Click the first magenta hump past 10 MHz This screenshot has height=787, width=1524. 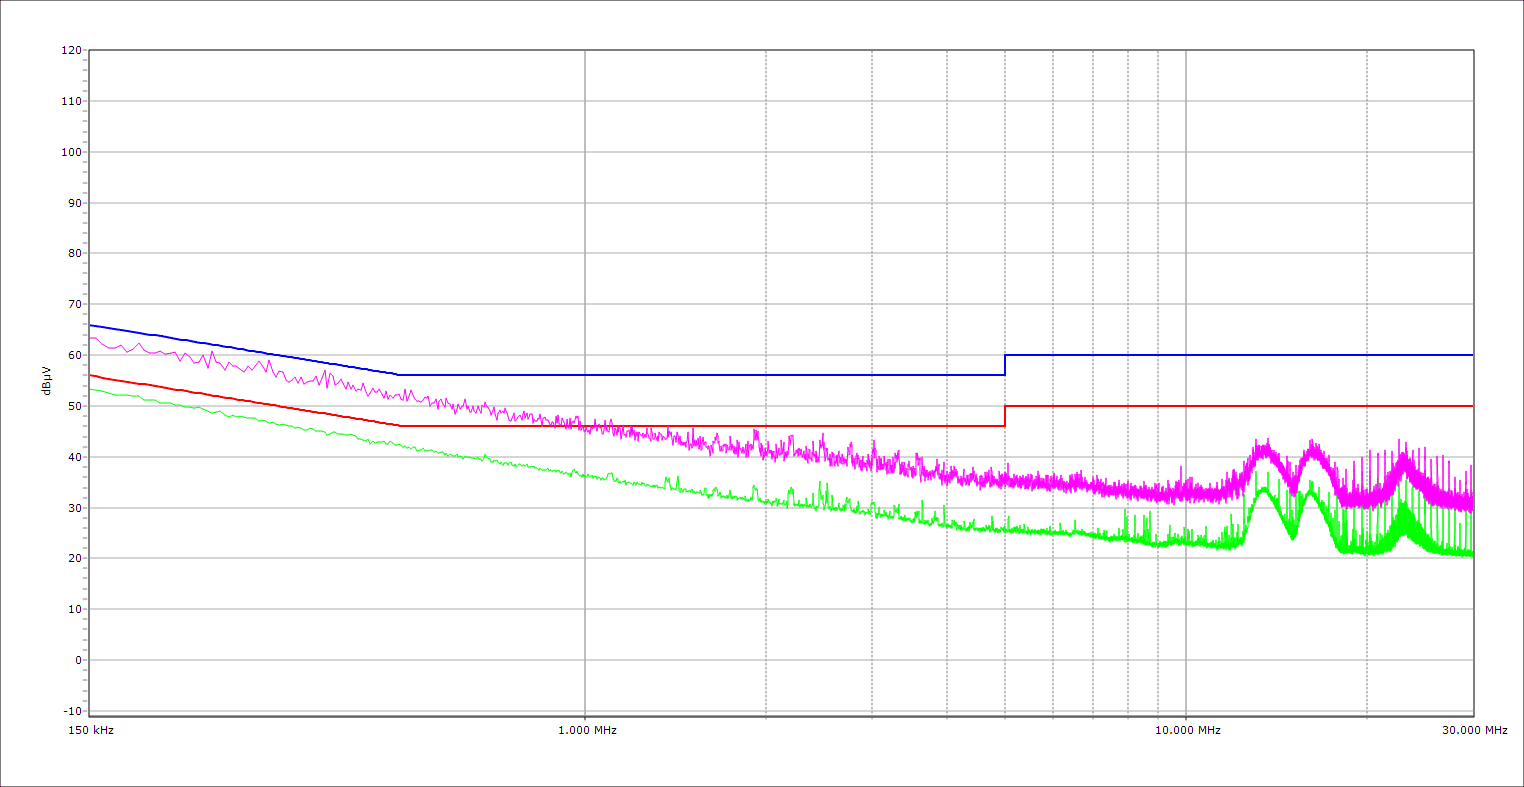point(1265,449)
